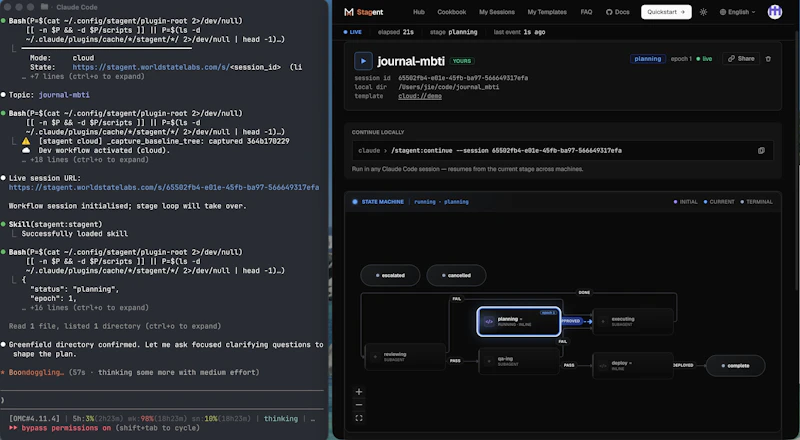Open the cloud://demo template link

tap(420, 96)
